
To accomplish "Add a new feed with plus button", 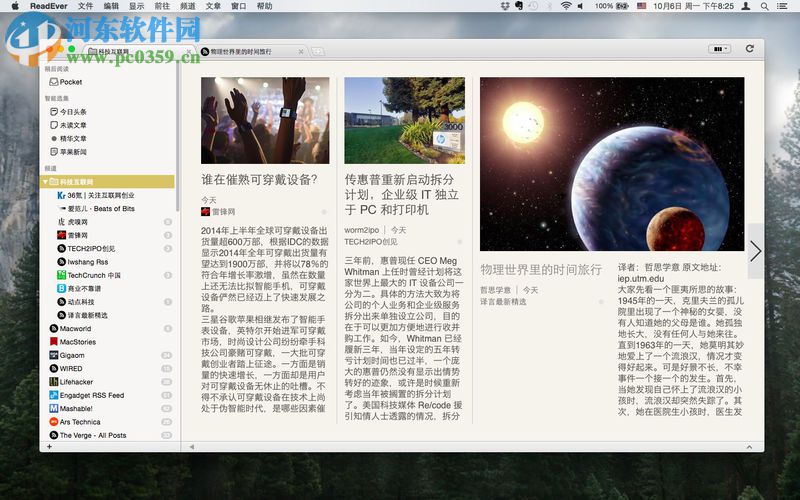I will (x=49, y=446).
